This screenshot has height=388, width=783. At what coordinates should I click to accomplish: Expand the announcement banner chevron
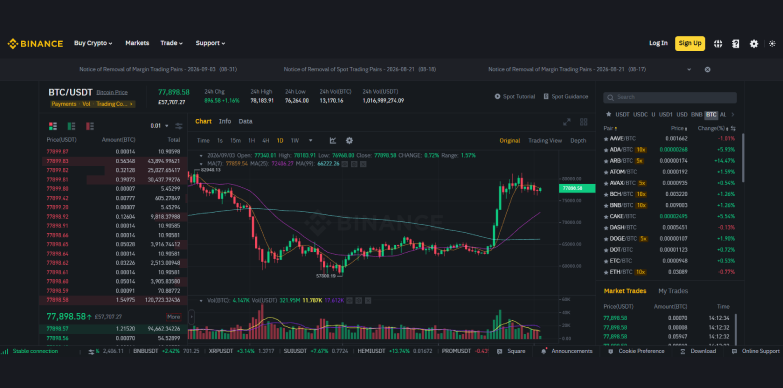(x=689, y=69)
